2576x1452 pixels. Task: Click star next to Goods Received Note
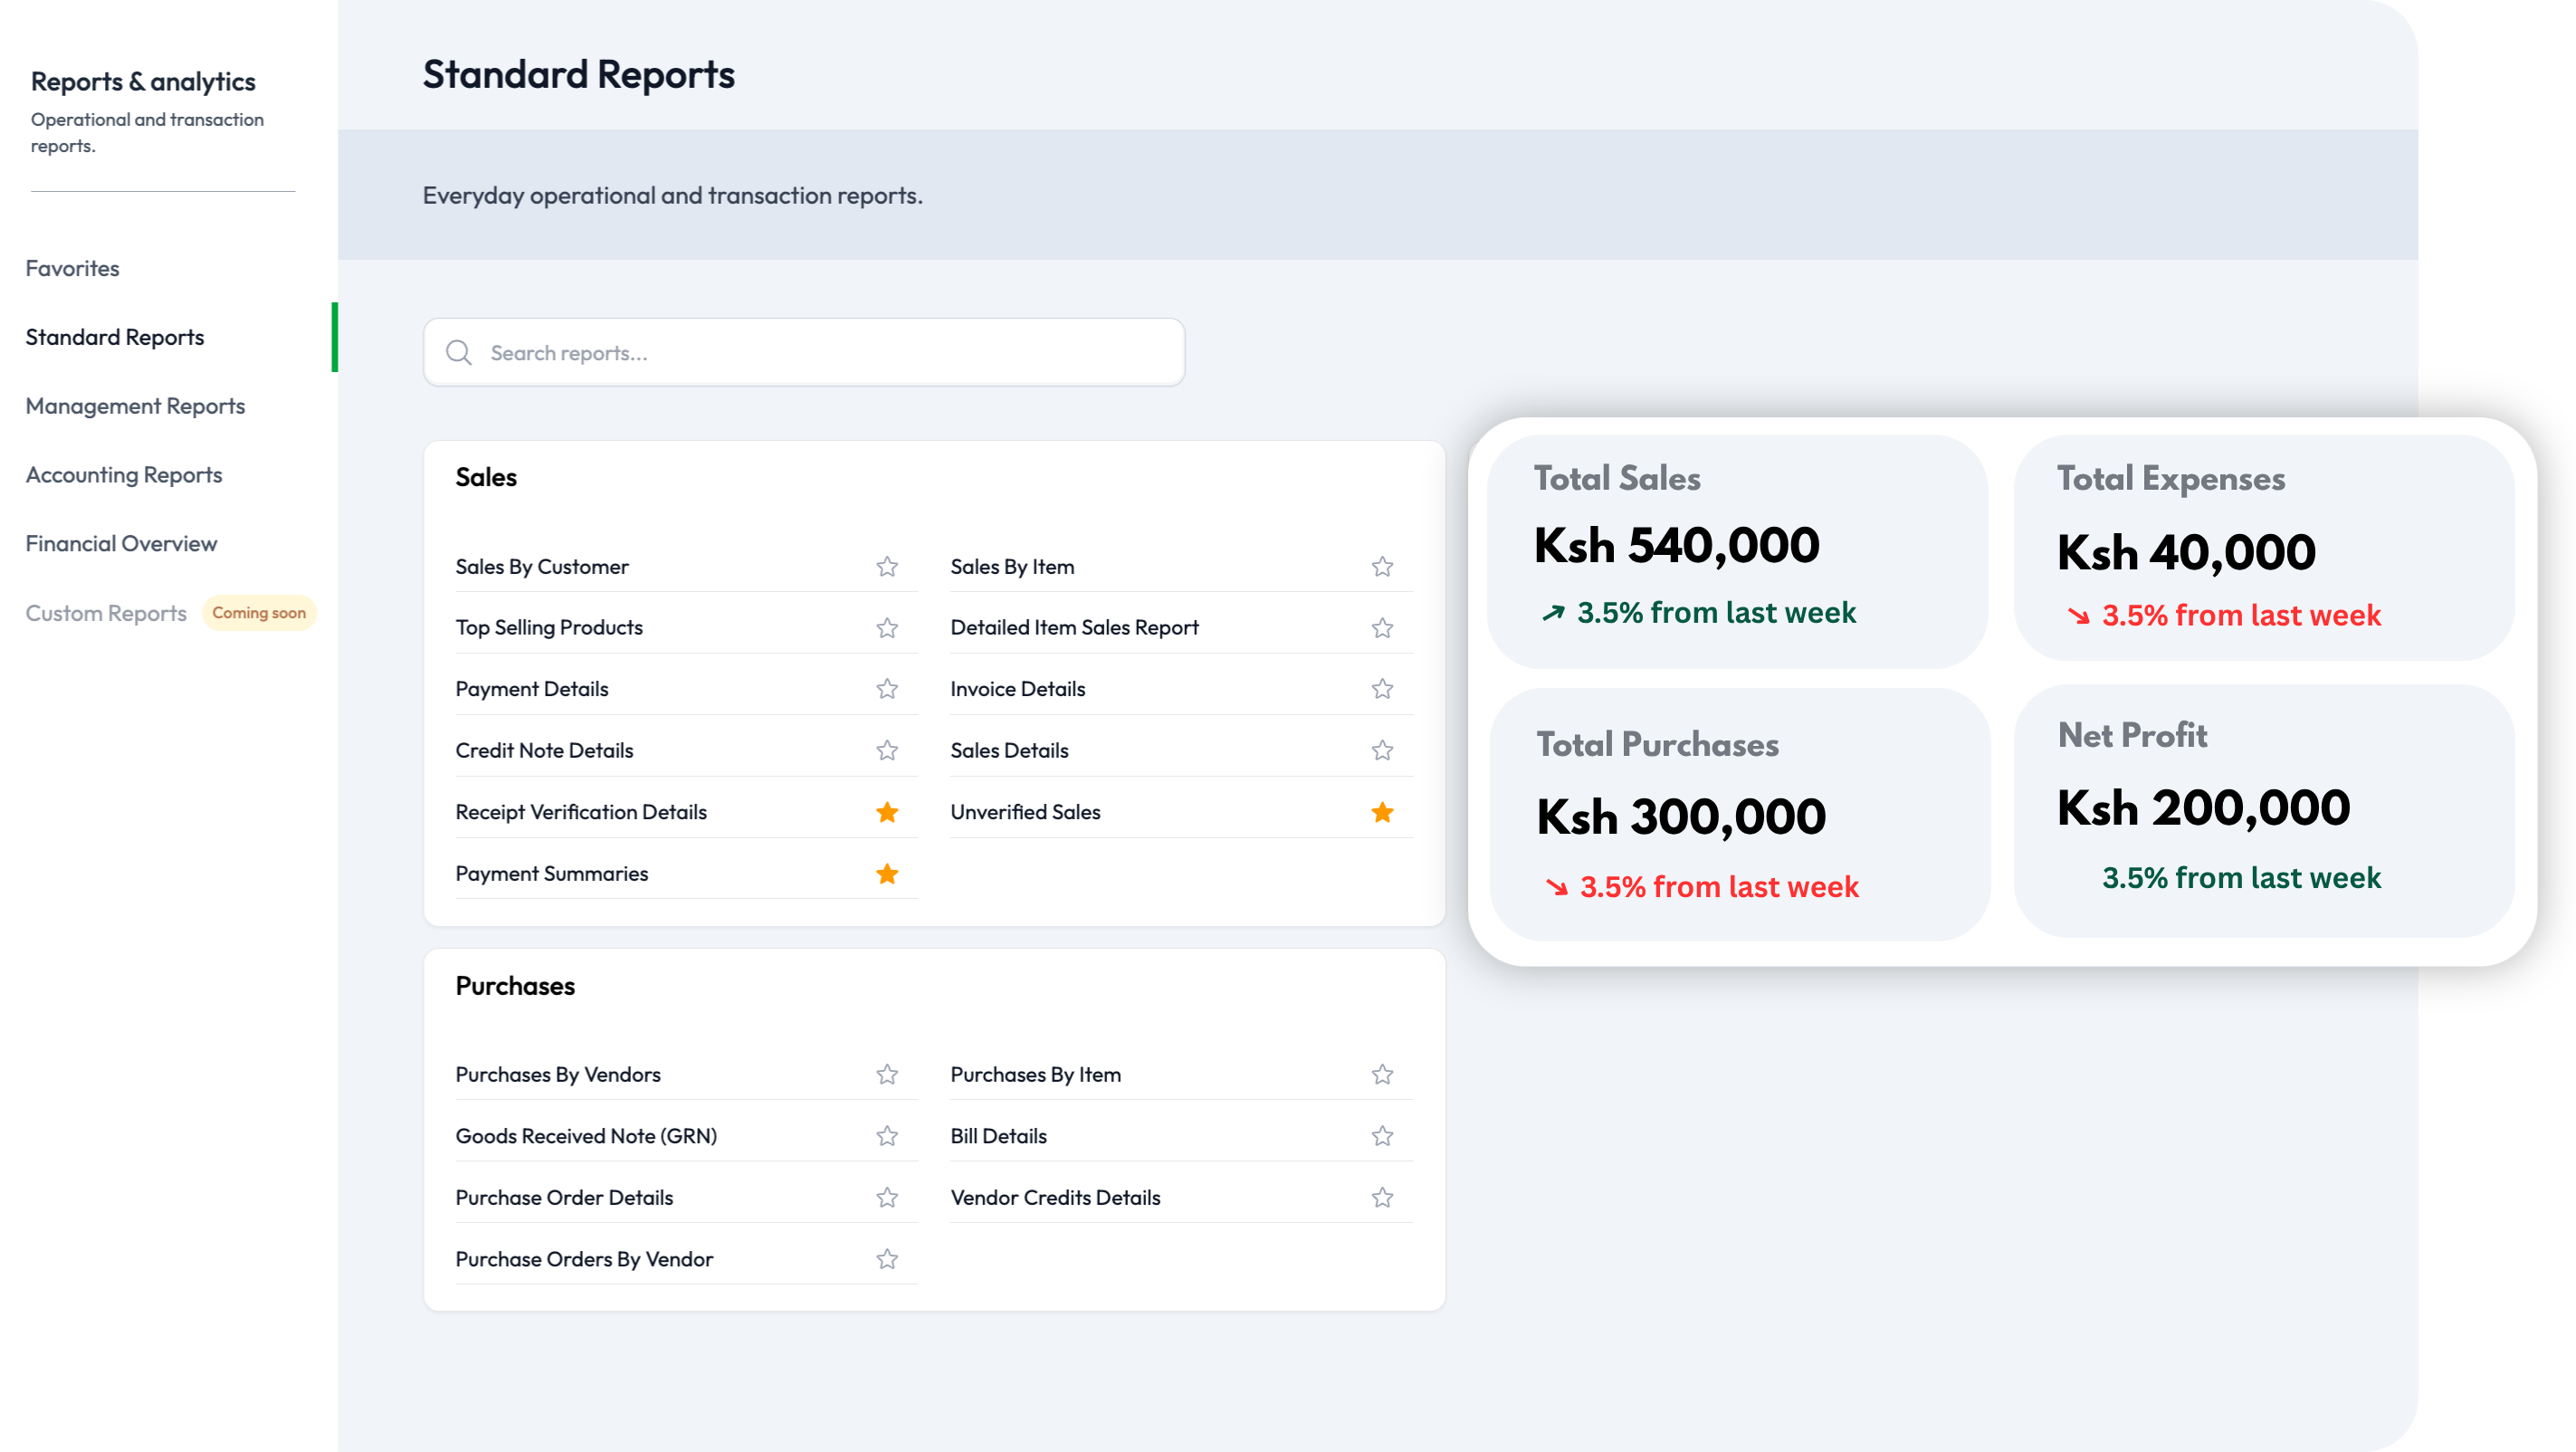[x=887, y=1136]
